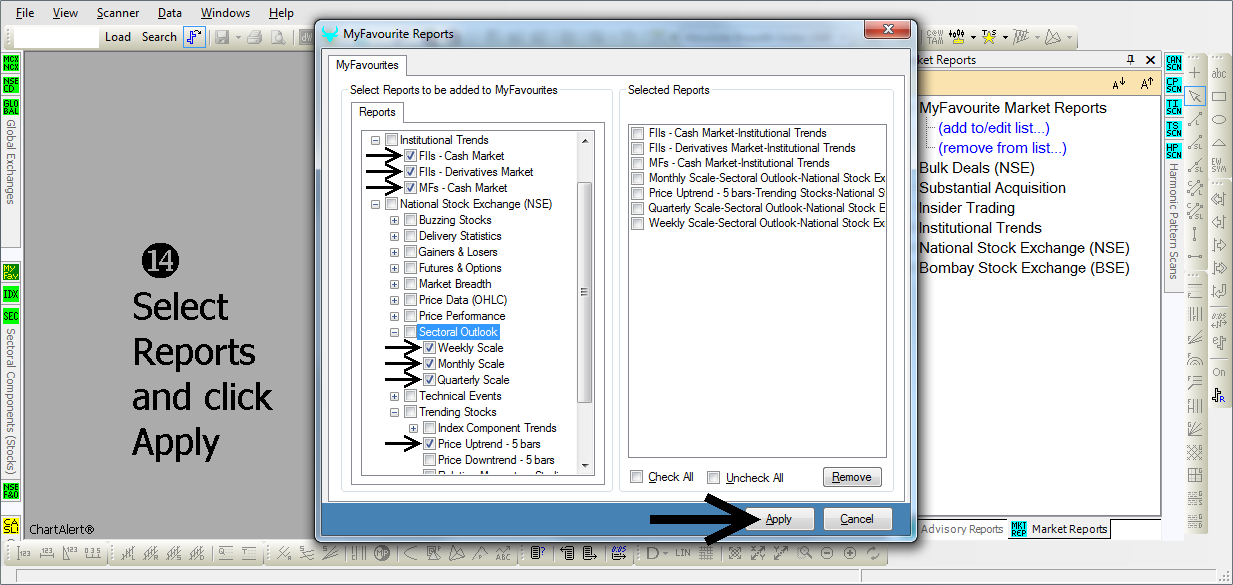The height and width of the screenshot is (585, 1233).
Task: Click the Remove button
Action: [852, 477]
